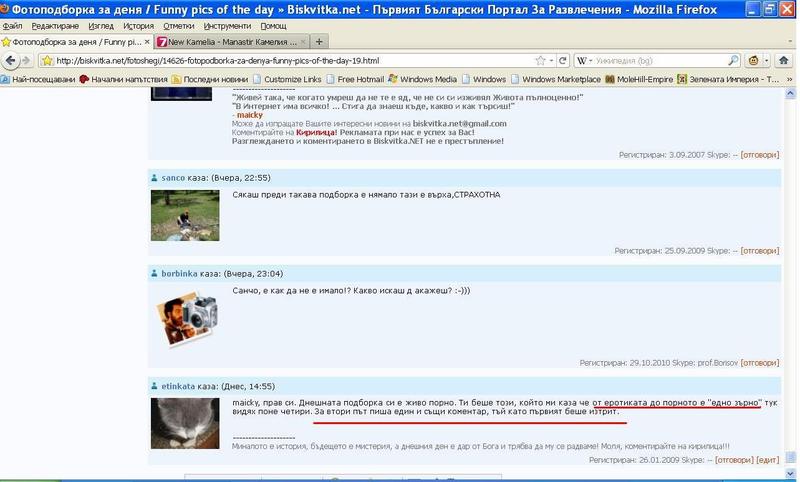This screenshot has width=800, height=482.
Task: Open the Windows bookmark
Action: [x=484, y=79]
